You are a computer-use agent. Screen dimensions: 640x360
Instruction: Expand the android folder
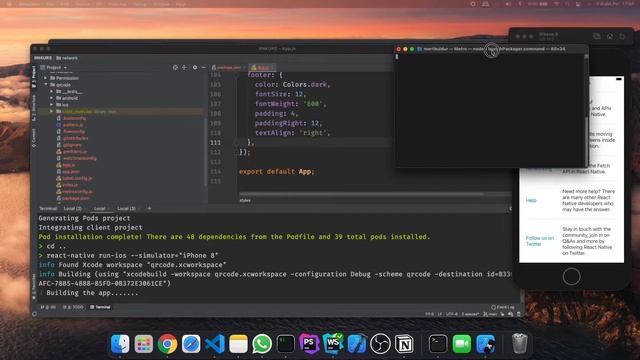51,98
